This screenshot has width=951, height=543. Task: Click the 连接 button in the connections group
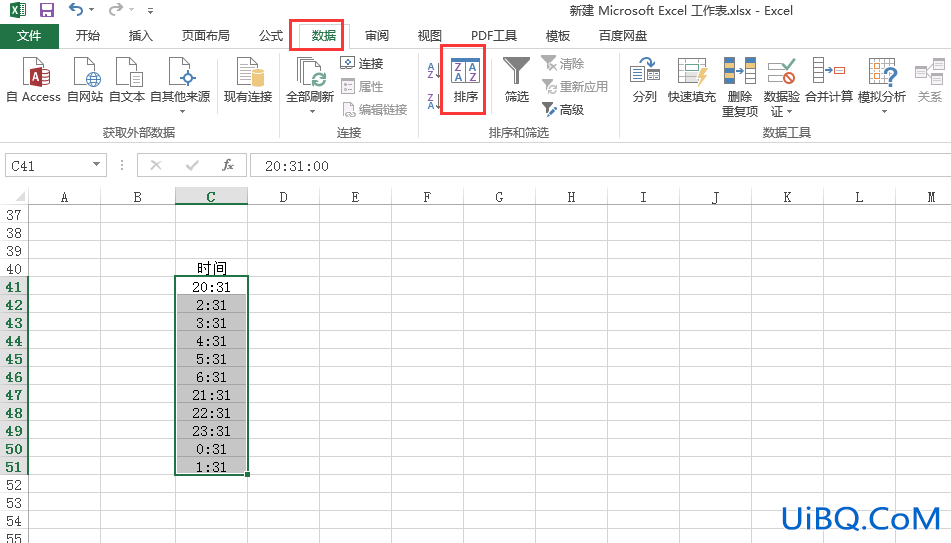pos(362,64)
